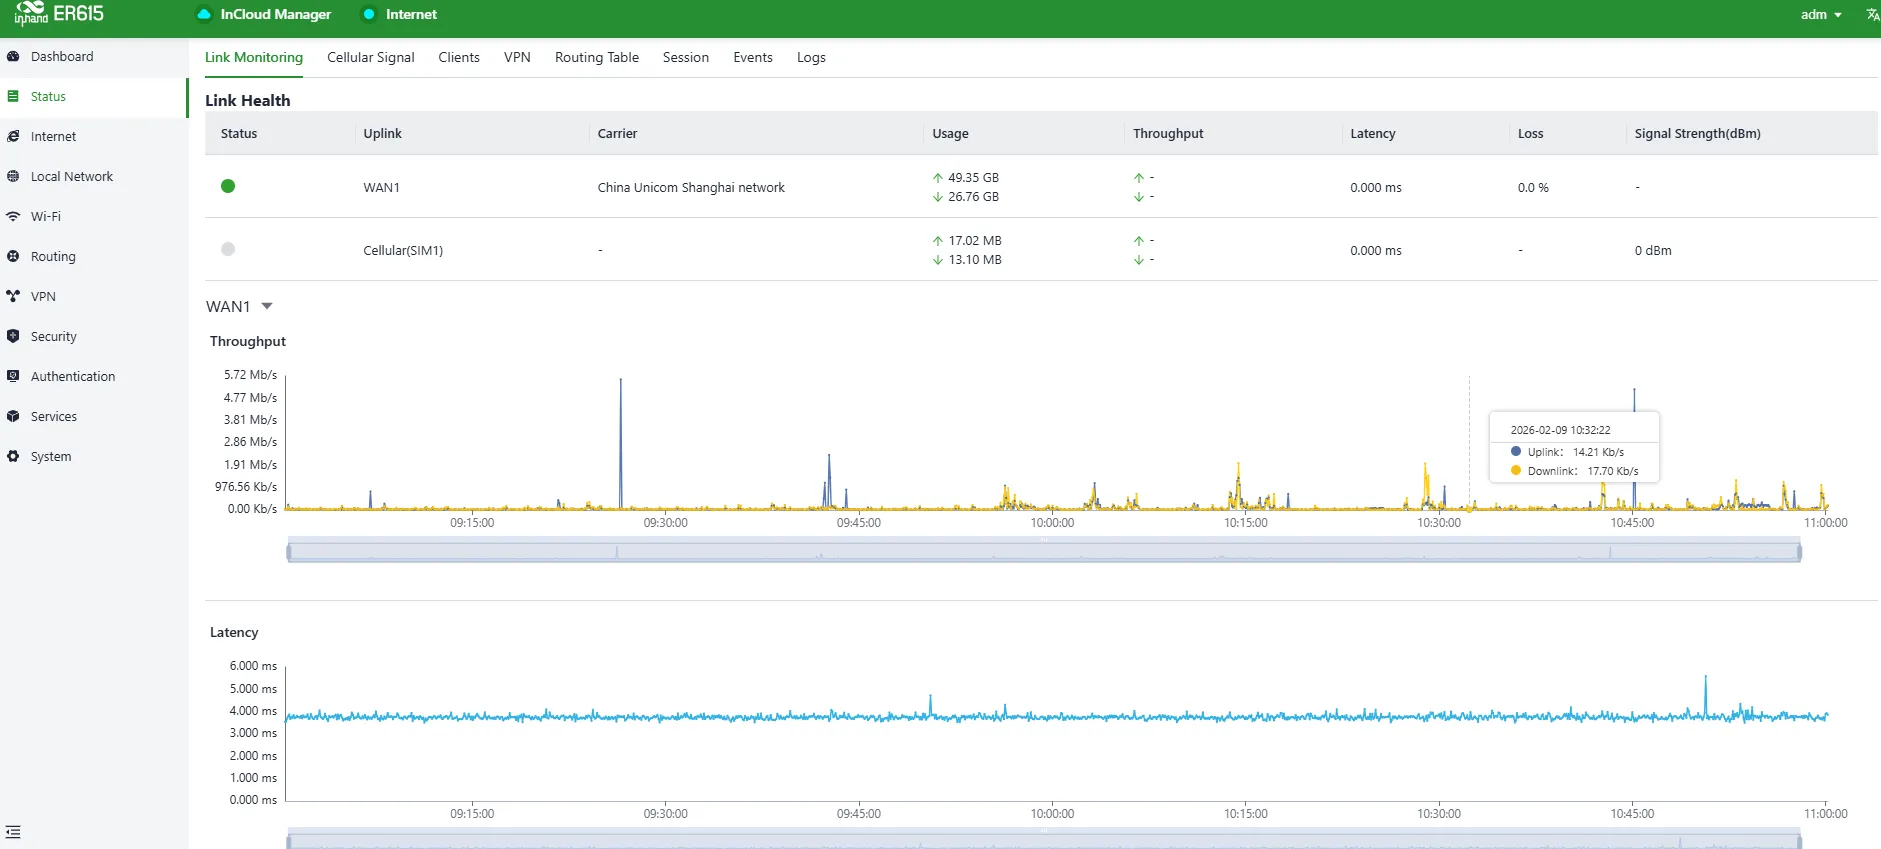
Task: Click the Internet status label in header
Action: coord(412,14)
